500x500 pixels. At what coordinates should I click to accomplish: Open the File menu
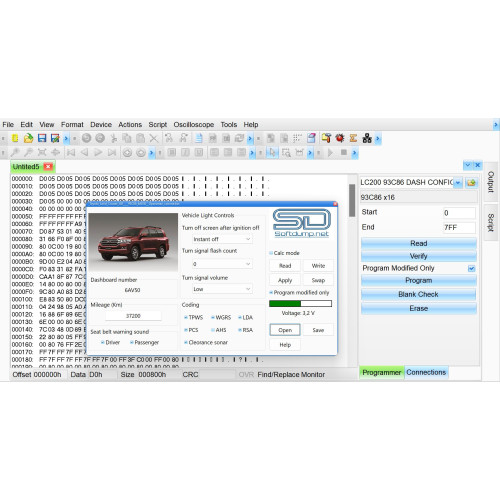click(x=8, y=125)
